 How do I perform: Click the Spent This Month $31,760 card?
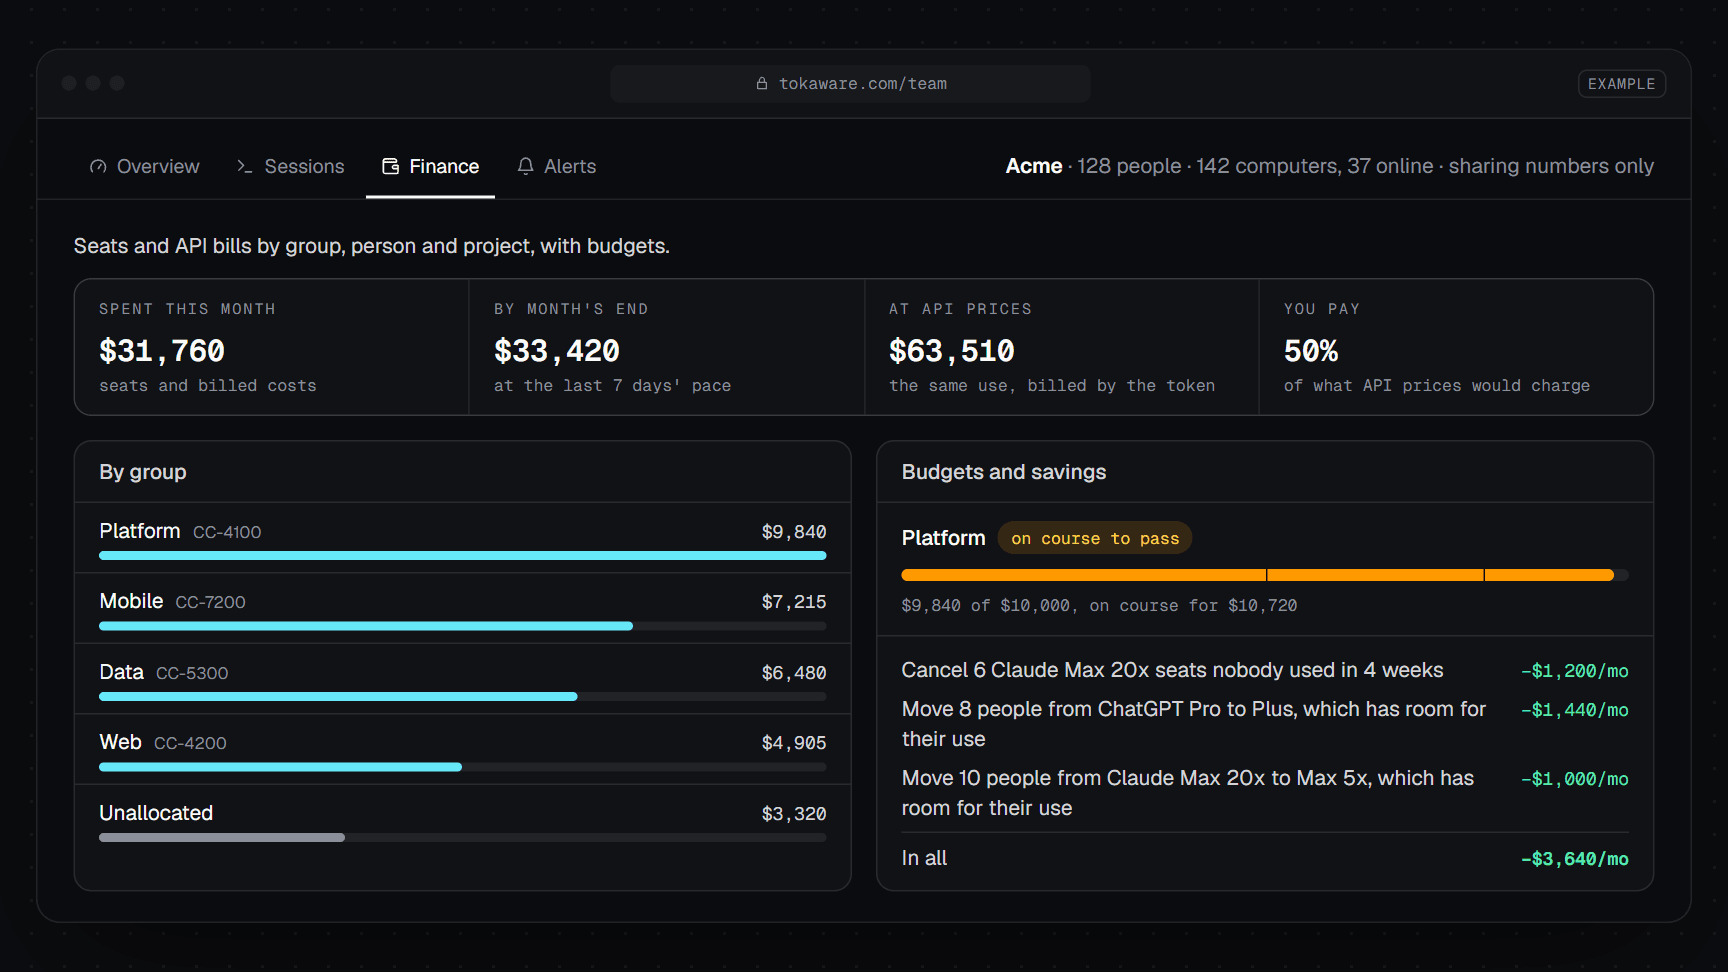click(x=272, y=347)
